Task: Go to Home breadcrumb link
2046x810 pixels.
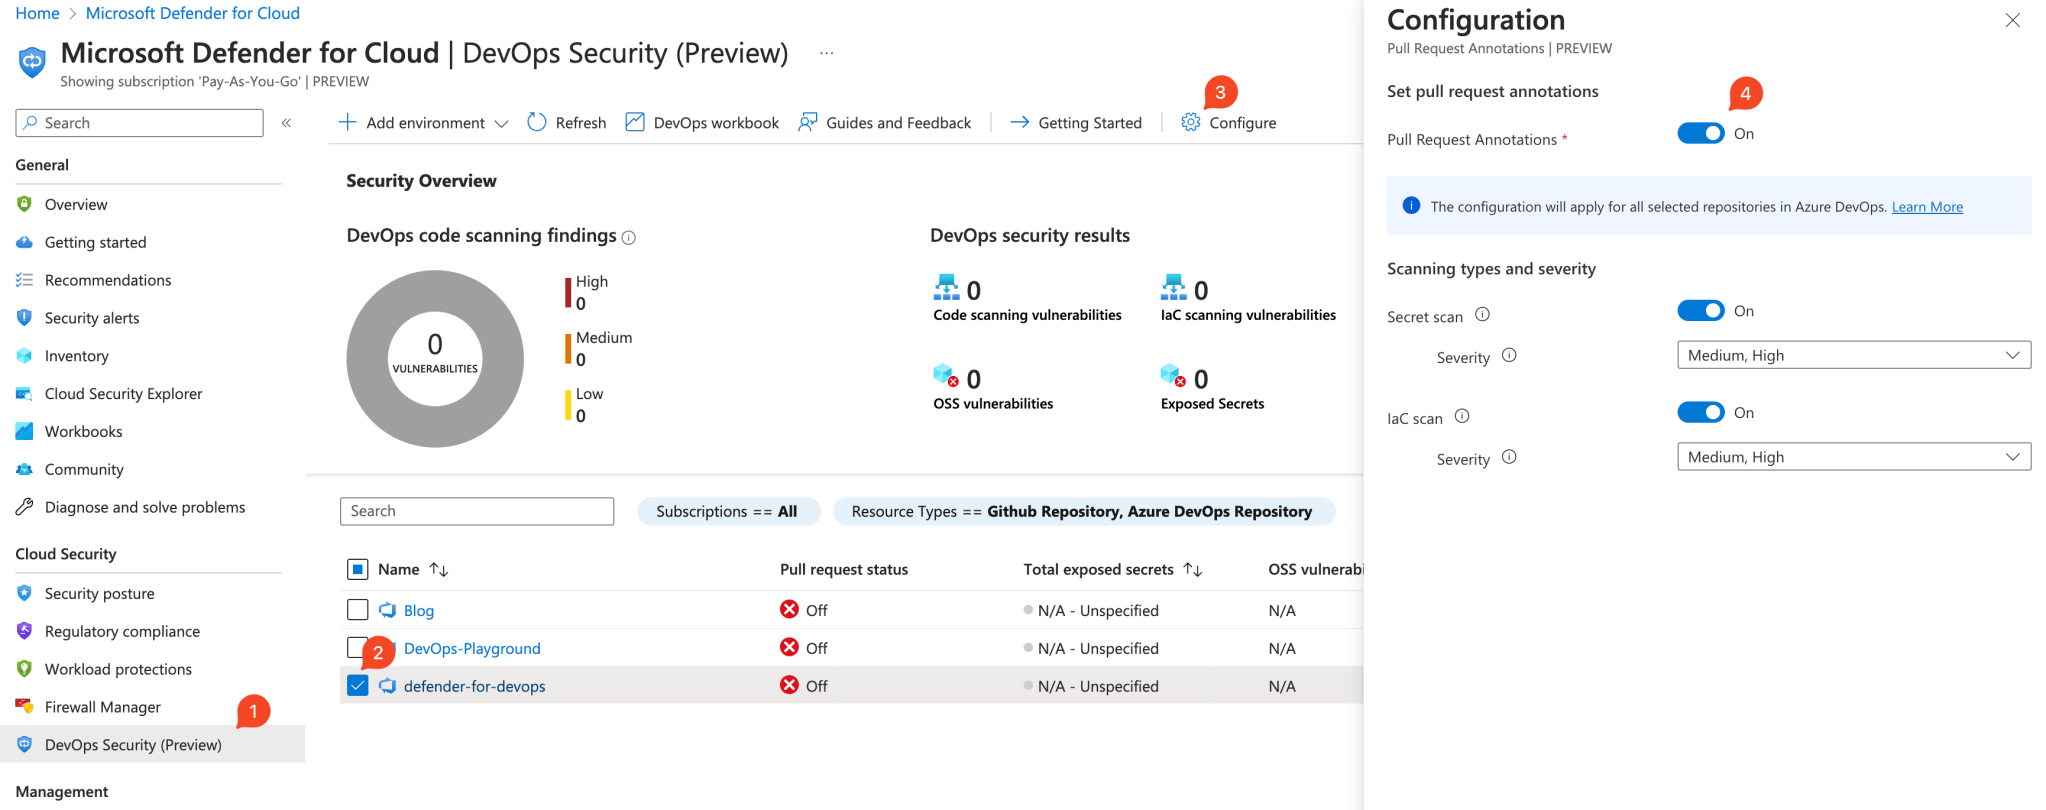Action: 38,13
